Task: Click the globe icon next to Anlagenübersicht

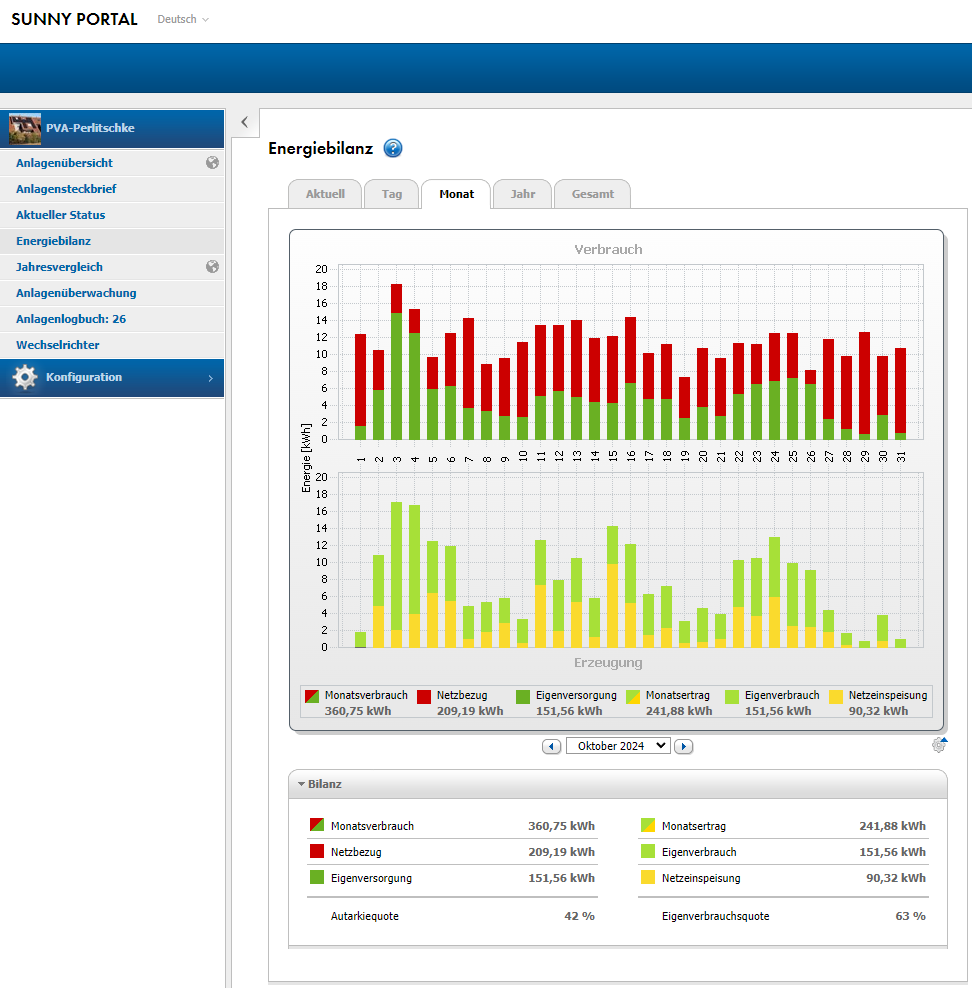Action: tap(212, 163)
